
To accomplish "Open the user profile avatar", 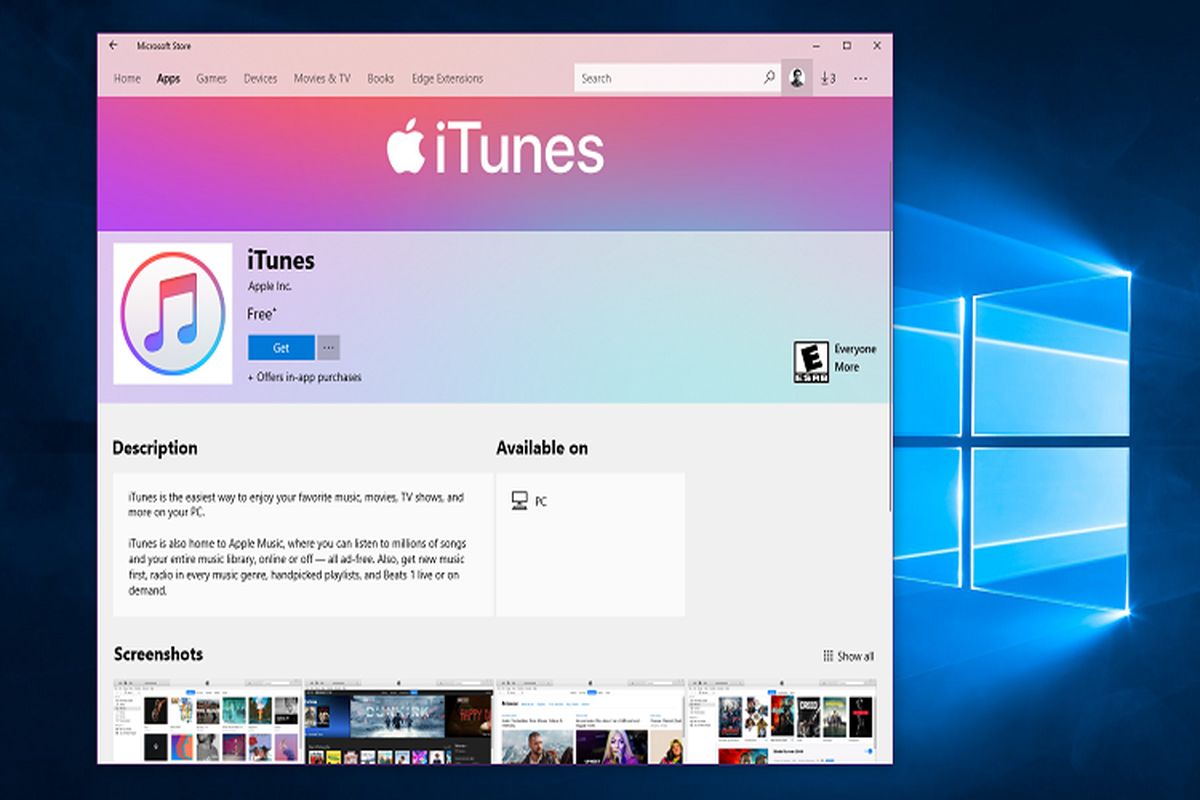I will [797, 78].
